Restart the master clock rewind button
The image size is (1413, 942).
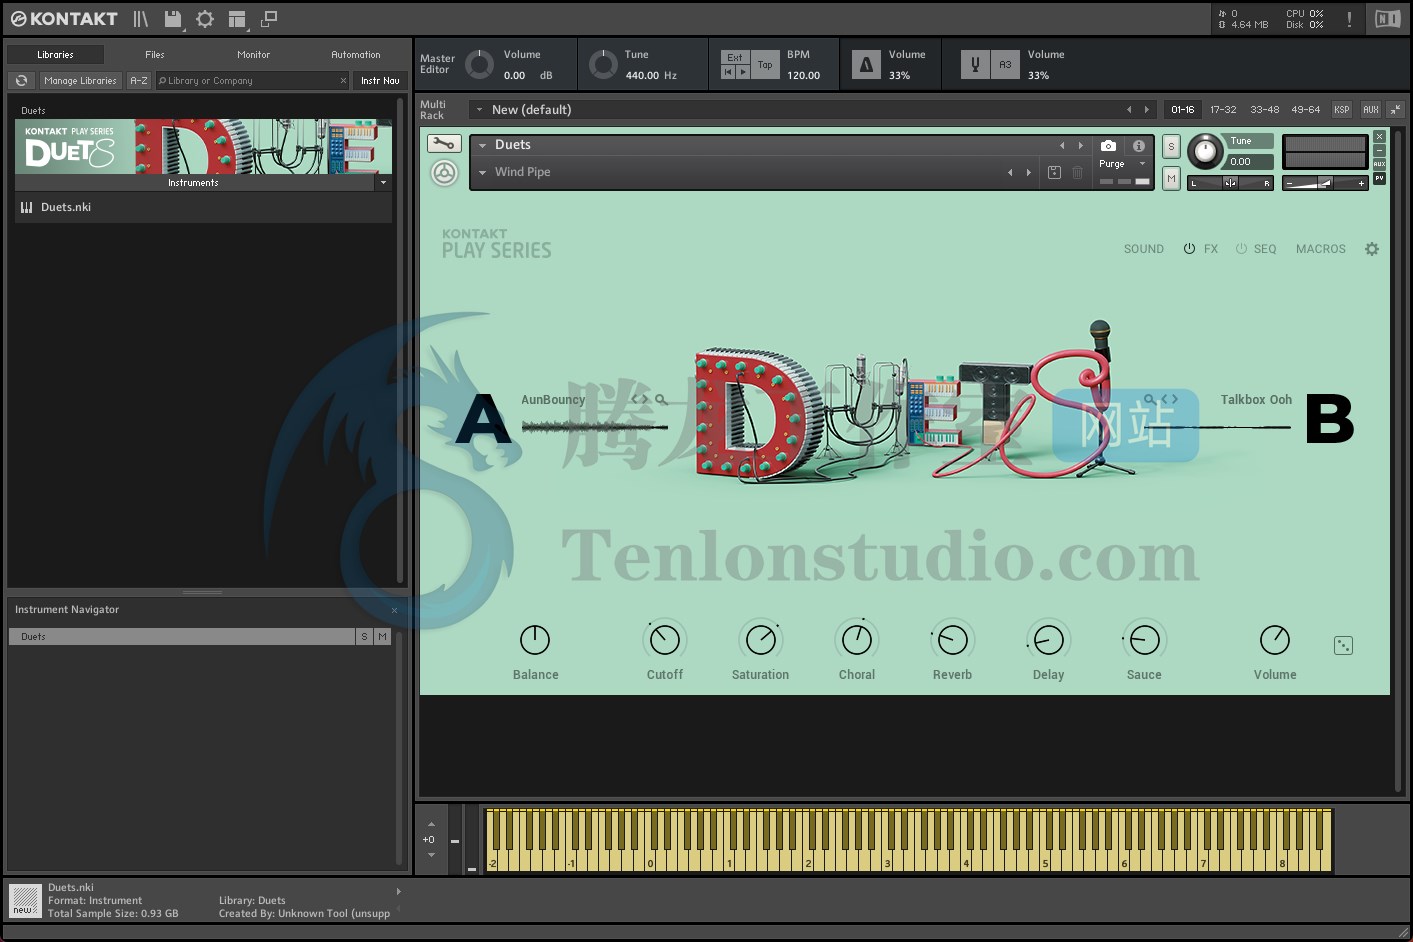pos(728,72)
